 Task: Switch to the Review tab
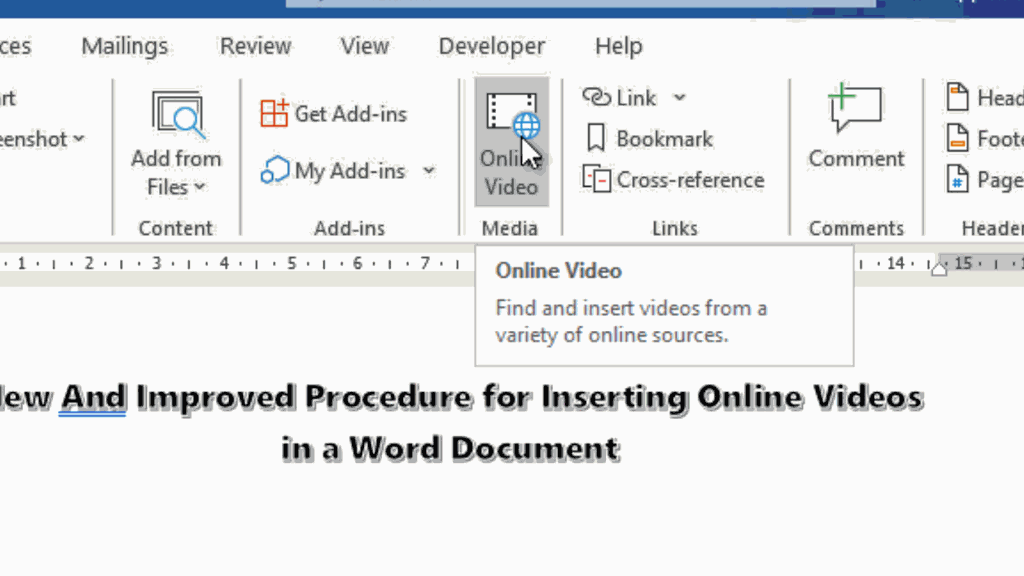pos(255,46)
